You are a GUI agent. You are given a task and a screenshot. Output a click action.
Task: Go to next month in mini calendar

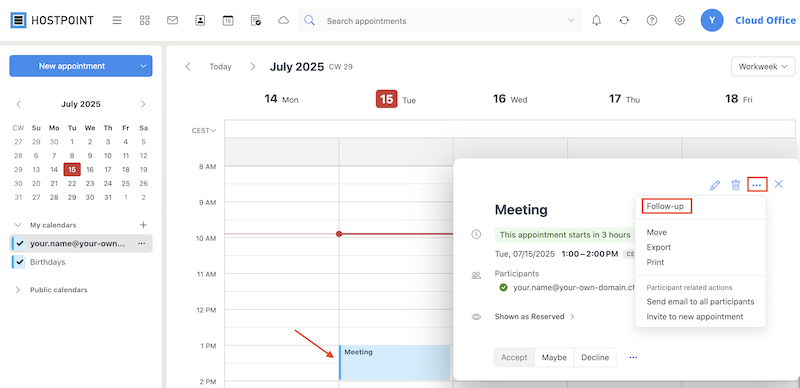(x=143, y=104)
